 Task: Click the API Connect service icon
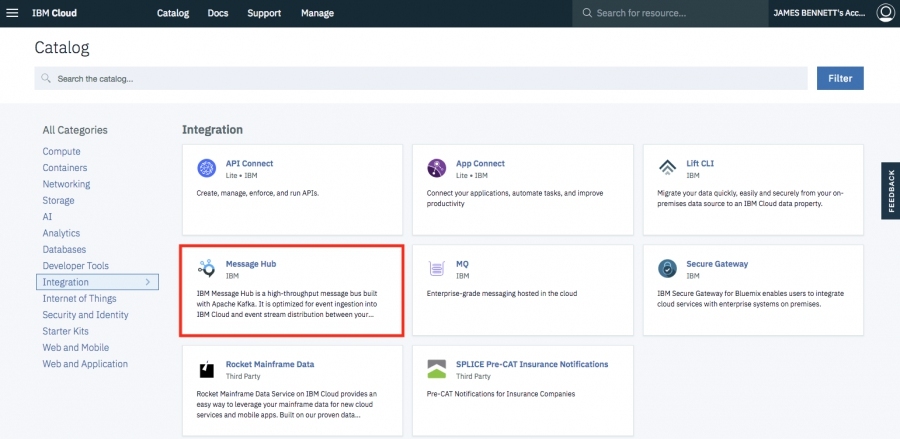click(x=206, y=168)
